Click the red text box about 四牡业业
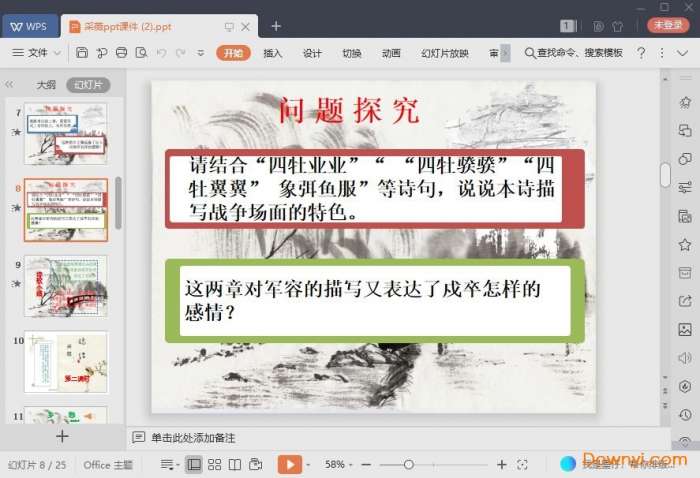Screen dimensions: 700x478 [x=375, y=189]
